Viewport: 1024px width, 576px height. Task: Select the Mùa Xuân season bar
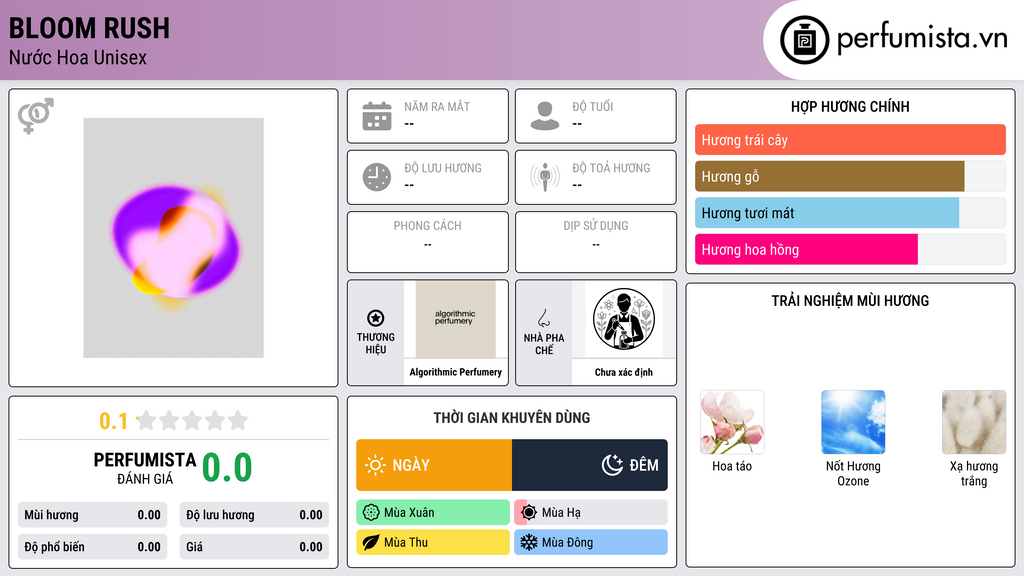(433, 513)
